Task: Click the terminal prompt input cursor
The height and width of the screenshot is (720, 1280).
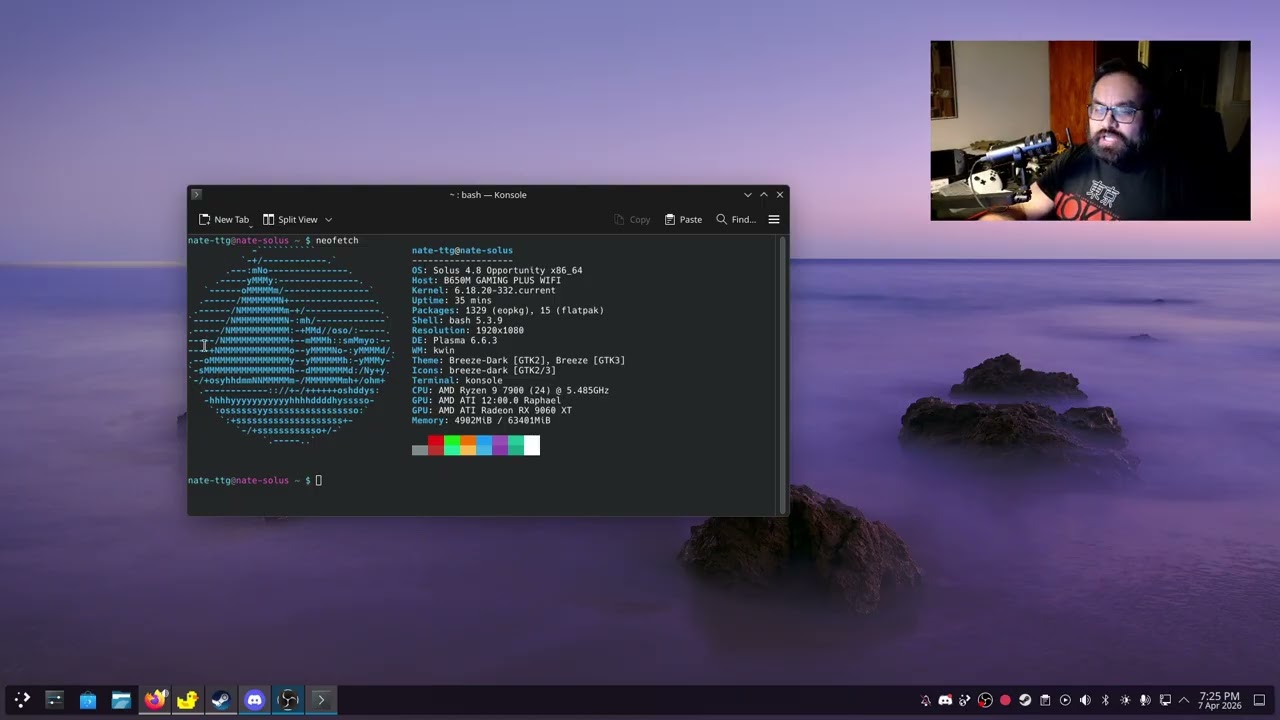Action: point(319,480)
